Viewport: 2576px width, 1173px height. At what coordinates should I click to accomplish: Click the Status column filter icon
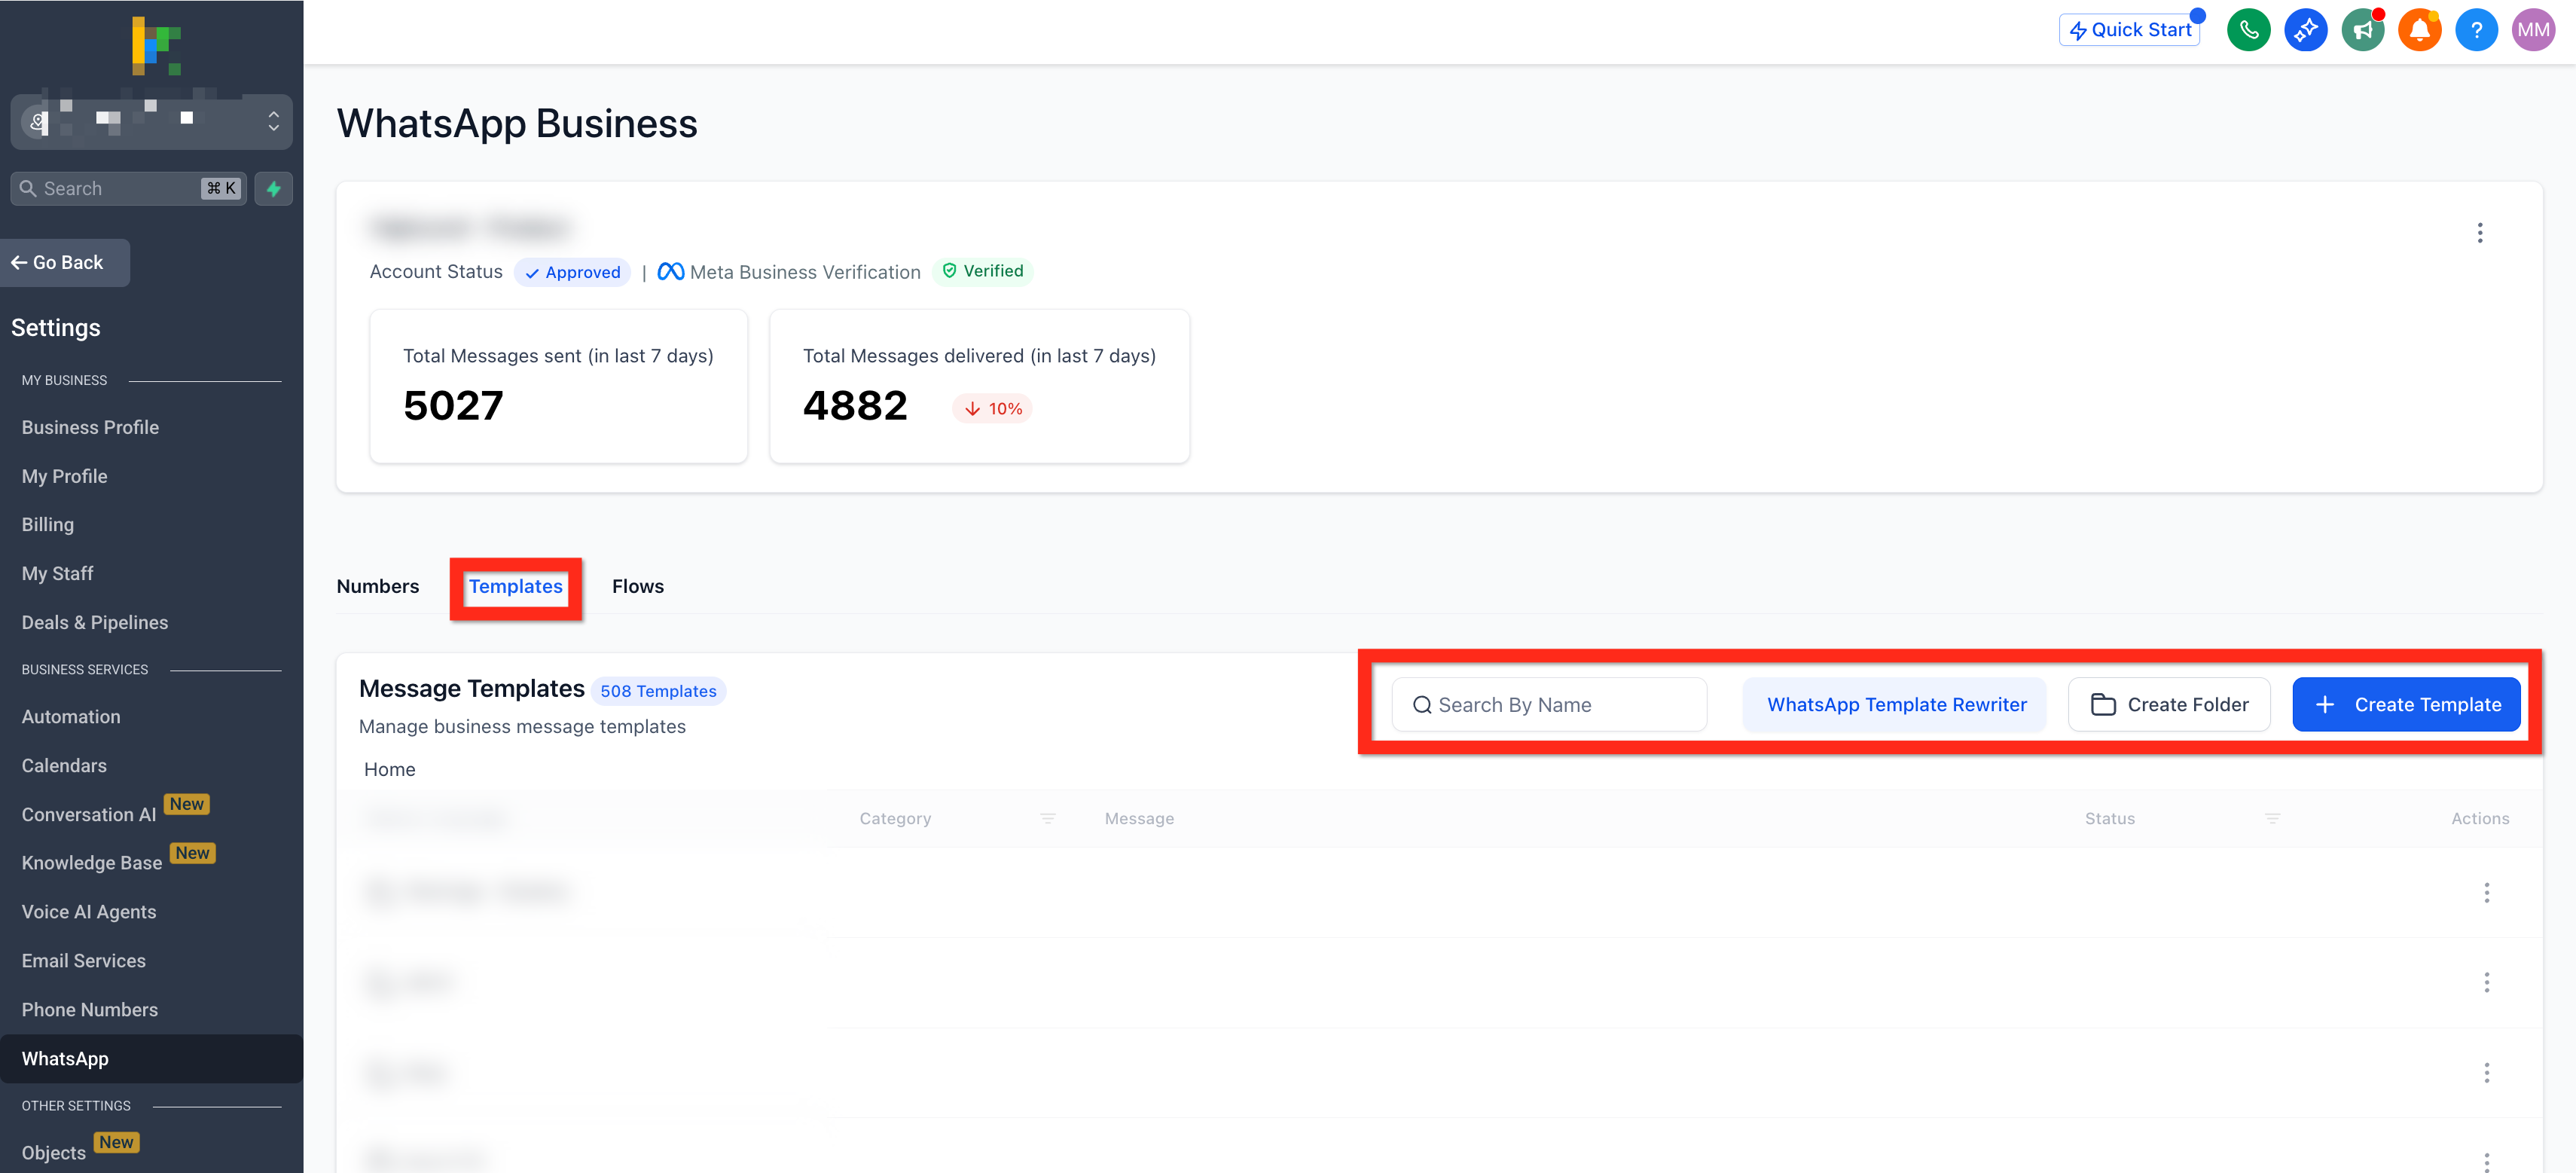point(2272,818)
